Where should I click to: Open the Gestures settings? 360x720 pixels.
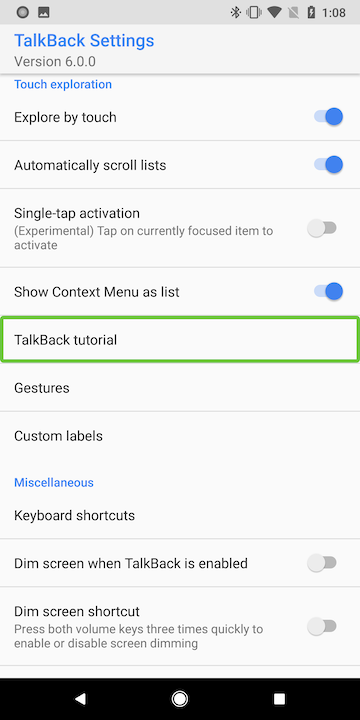tap(180, 388)
